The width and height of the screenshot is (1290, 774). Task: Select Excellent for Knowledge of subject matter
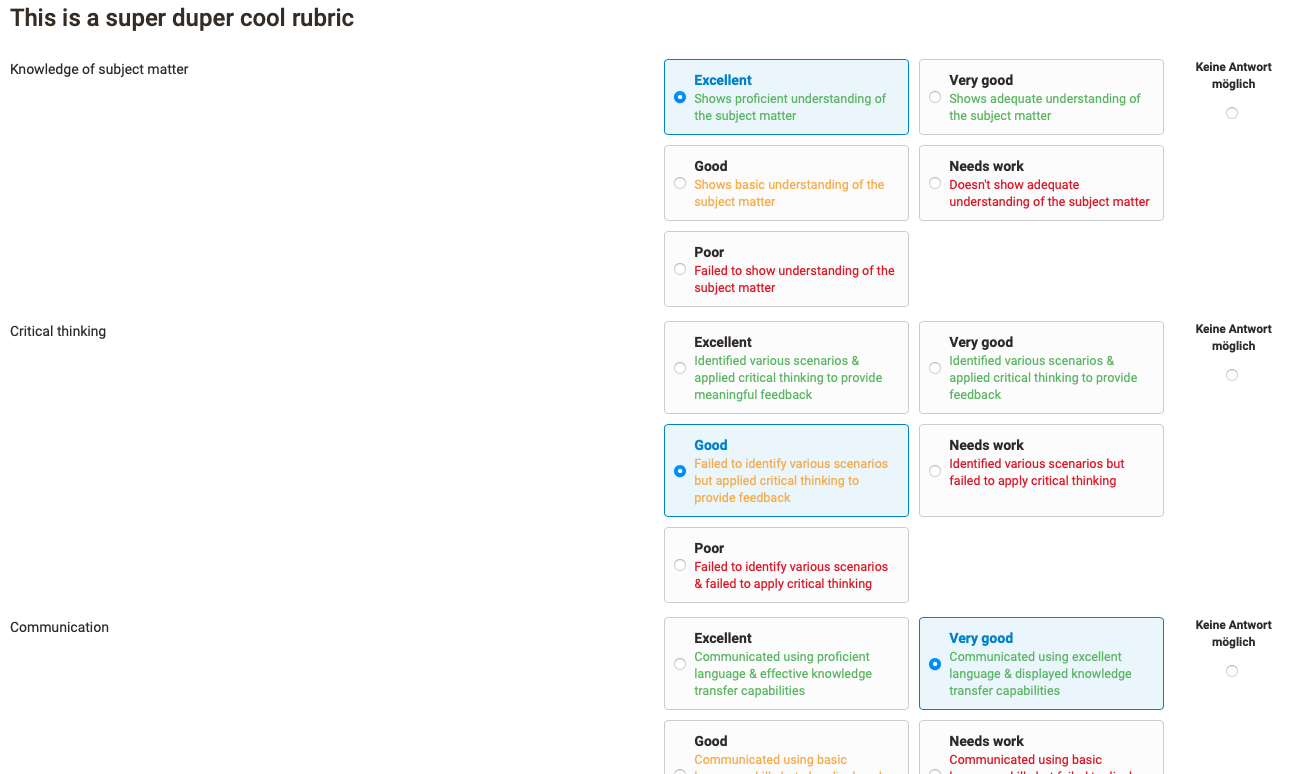680,97
